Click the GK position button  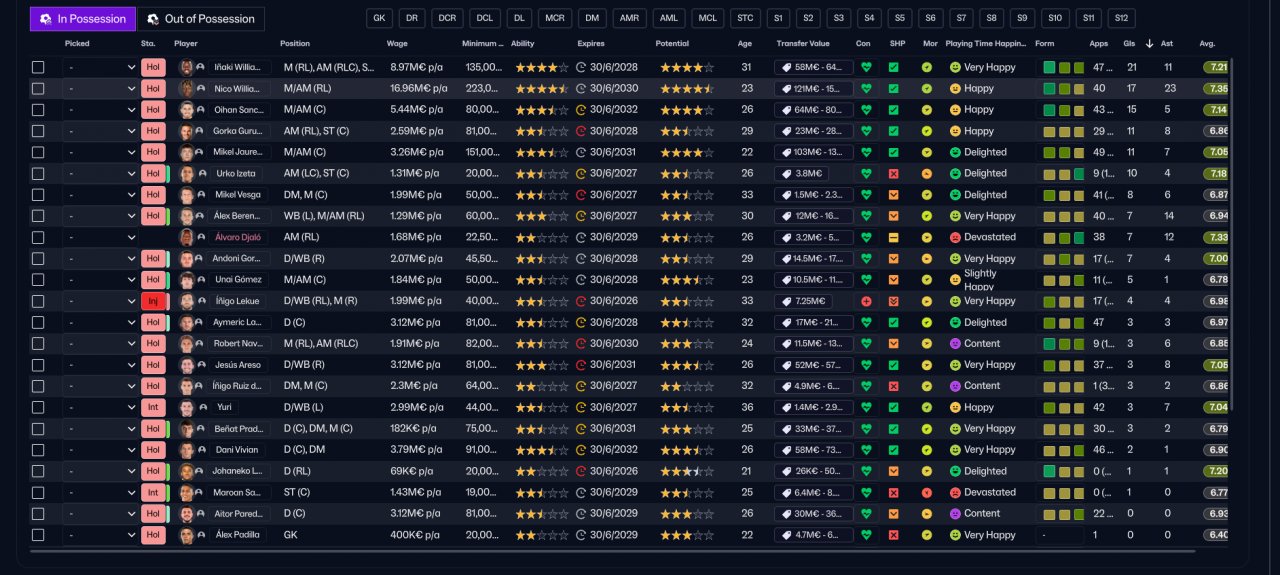pos(379,19)
